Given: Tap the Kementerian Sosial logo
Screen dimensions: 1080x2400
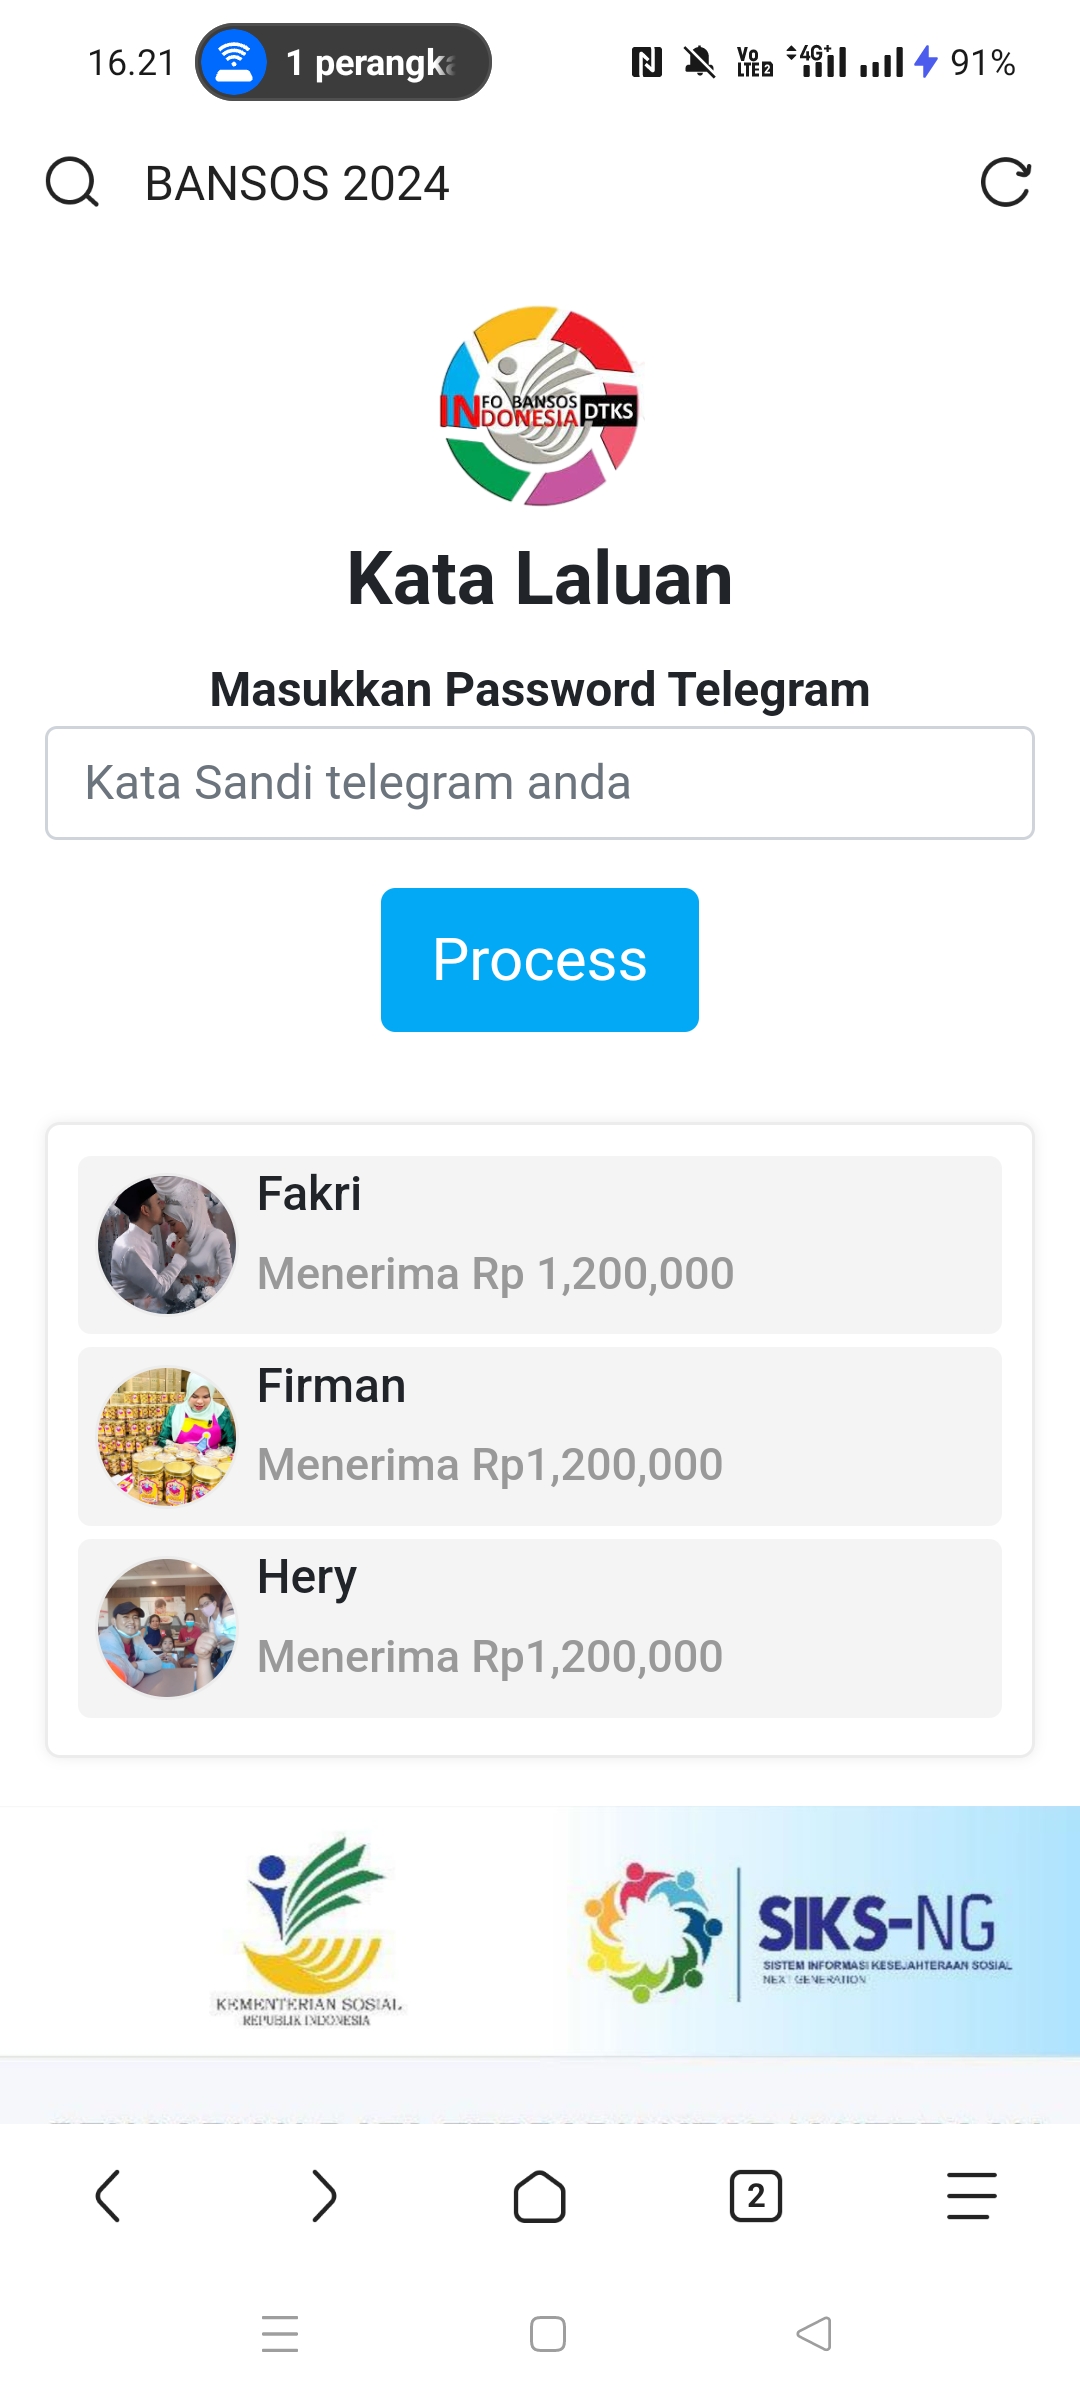Looking at the screenshot, I should click(300, 1930).
